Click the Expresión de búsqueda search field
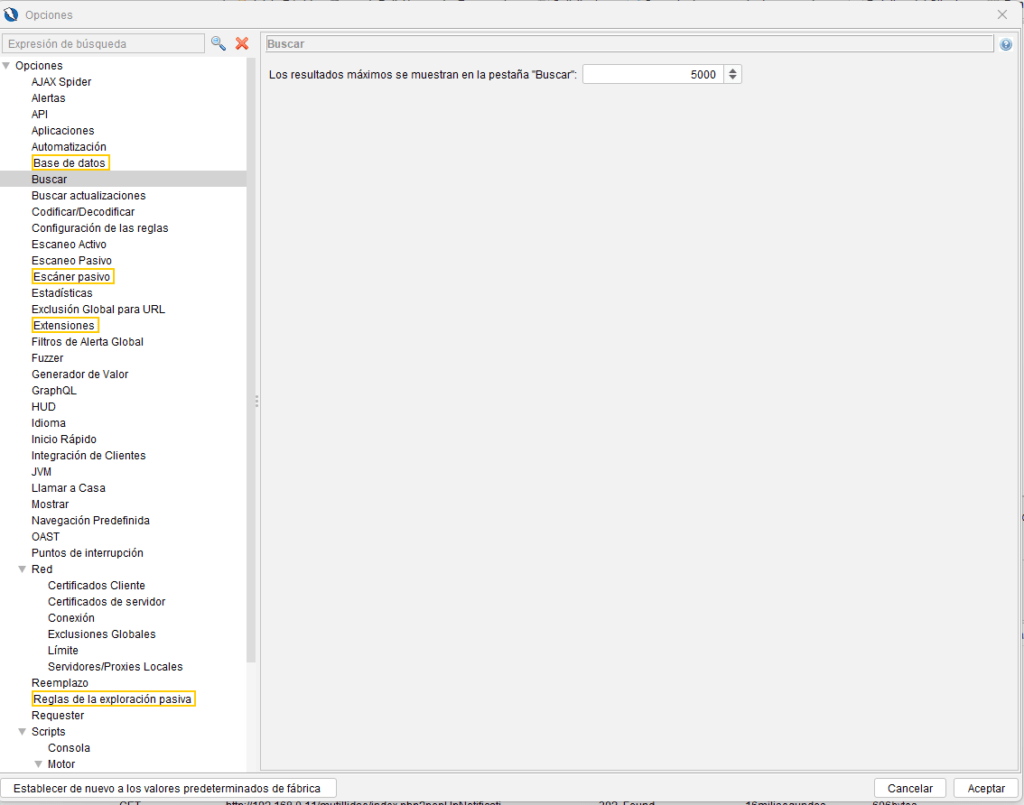Image resolution: width=1024 pixels, height=805 pixels. (103, 44)
